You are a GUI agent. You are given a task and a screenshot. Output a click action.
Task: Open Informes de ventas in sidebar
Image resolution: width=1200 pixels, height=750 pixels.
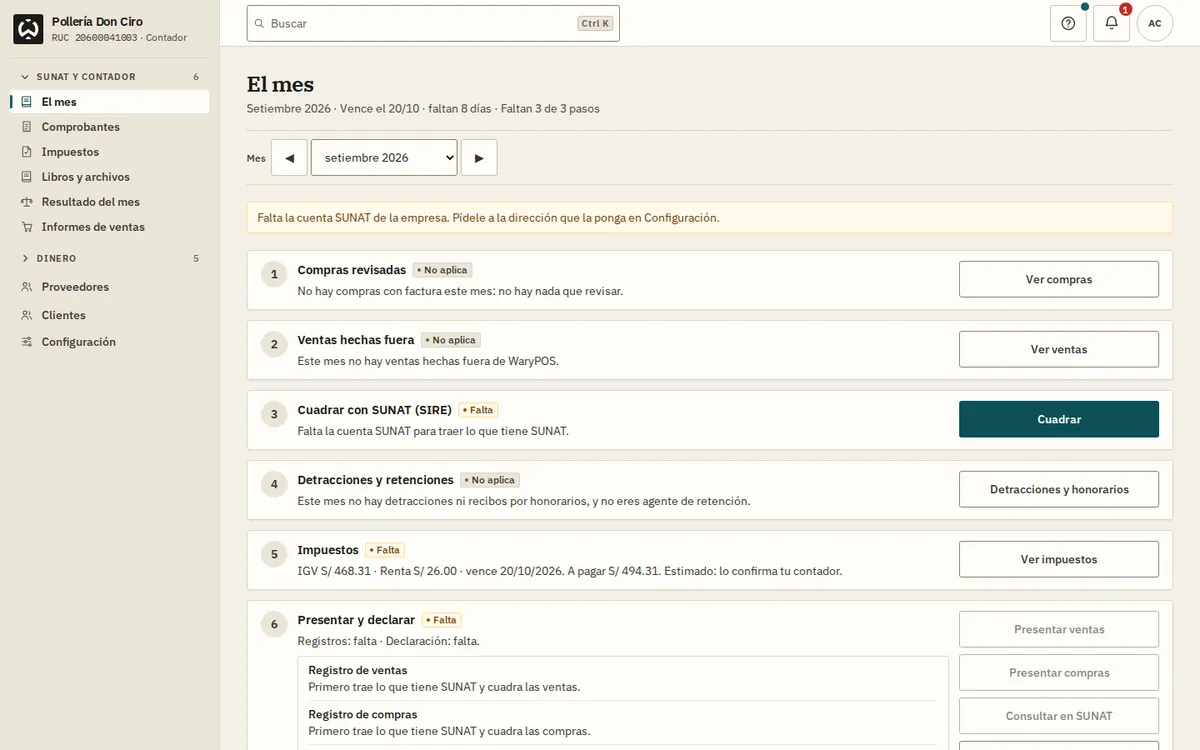click(x=110, y=227)
